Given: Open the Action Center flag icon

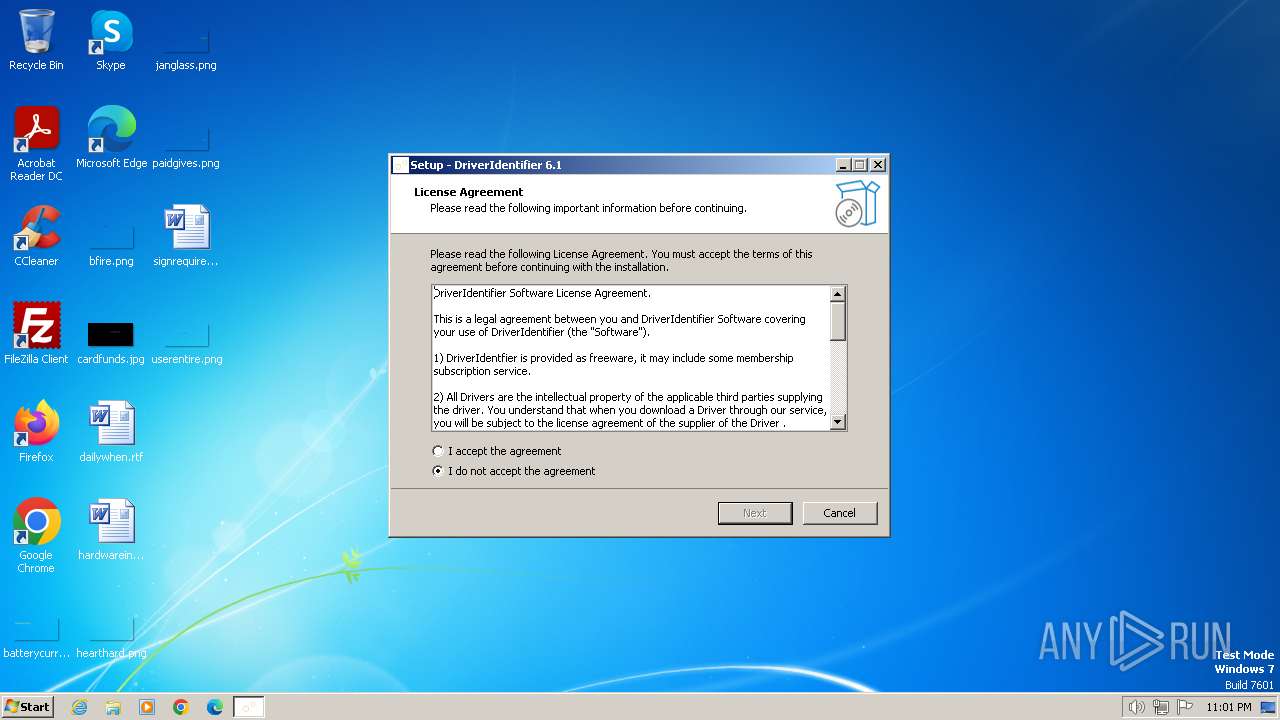Looking at the screenshot, I should (1185, 707).
